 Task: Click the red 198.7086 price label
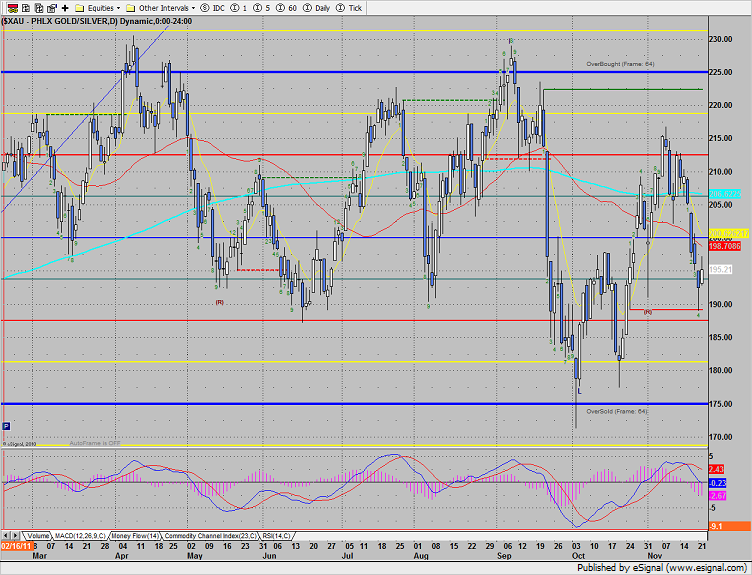click(725, 246)
